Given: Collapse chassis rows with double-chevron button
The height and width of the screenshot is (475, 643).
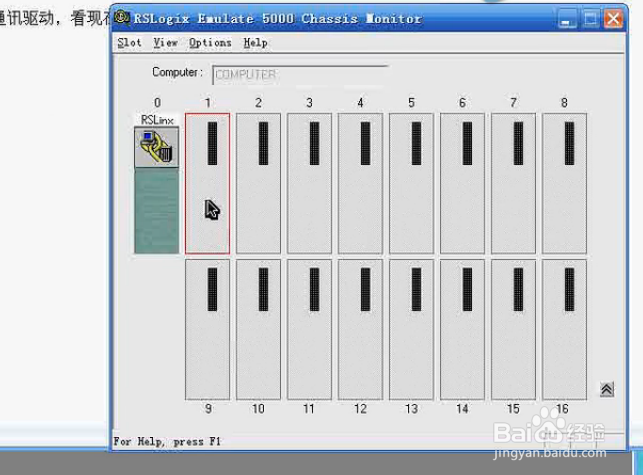Looking at the screenshot, I should (607, 389).
